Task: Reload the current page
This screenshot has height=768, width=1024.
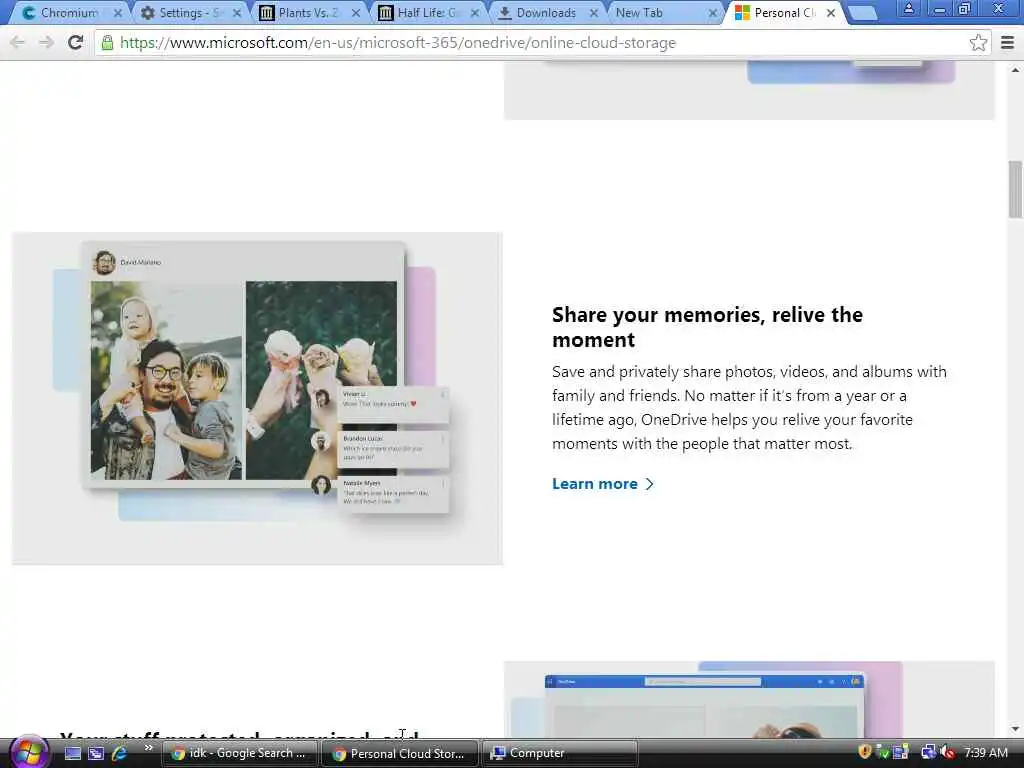Action: click(x=75, y=42)
